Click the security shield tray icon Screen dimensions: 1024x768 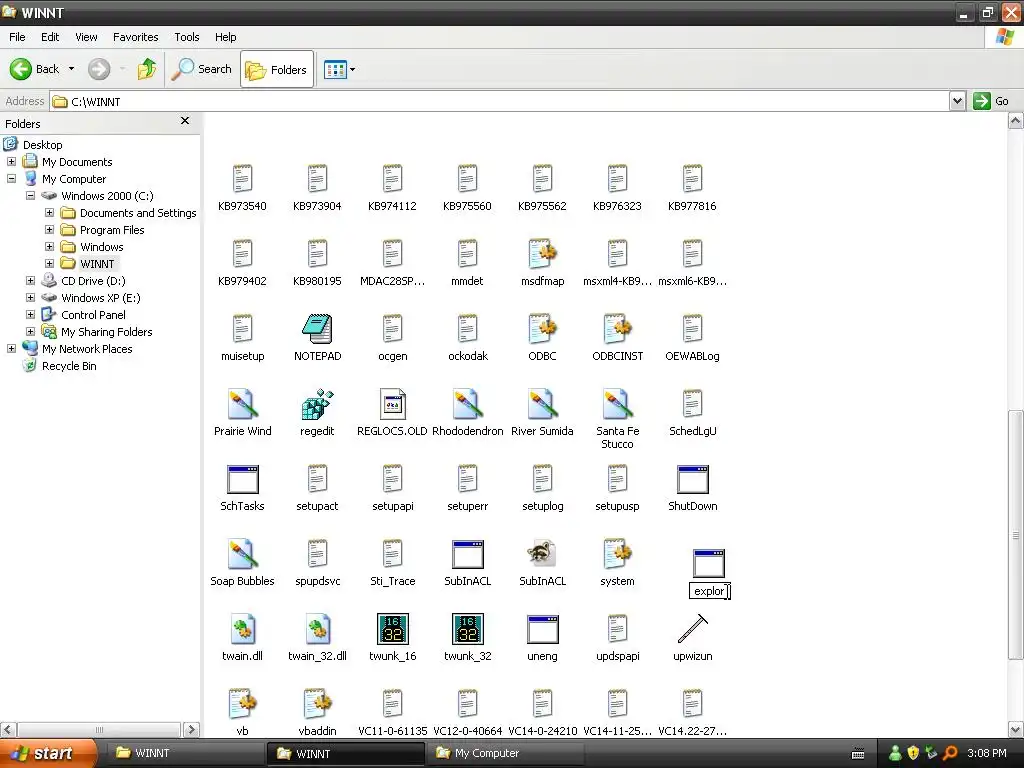[913, 753]
